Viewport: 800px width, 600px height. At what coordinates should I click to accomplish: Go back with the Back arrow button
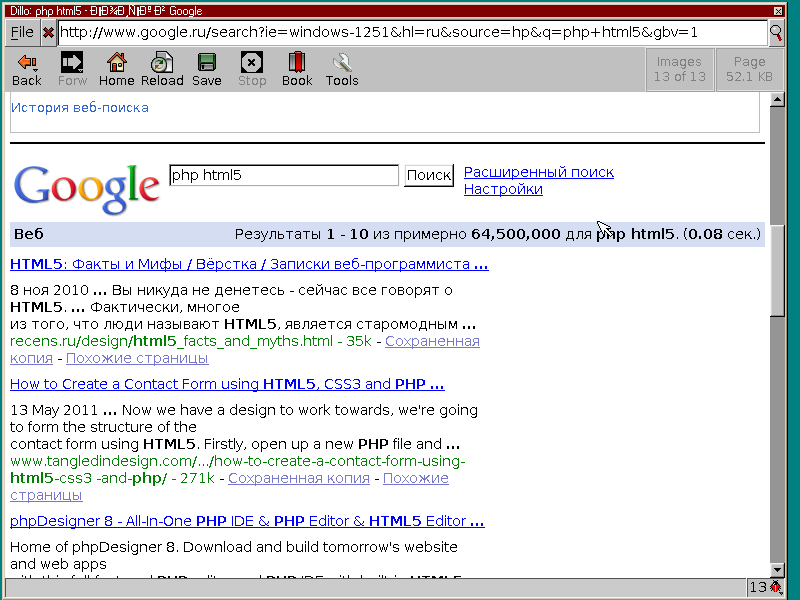pos(27,69)
